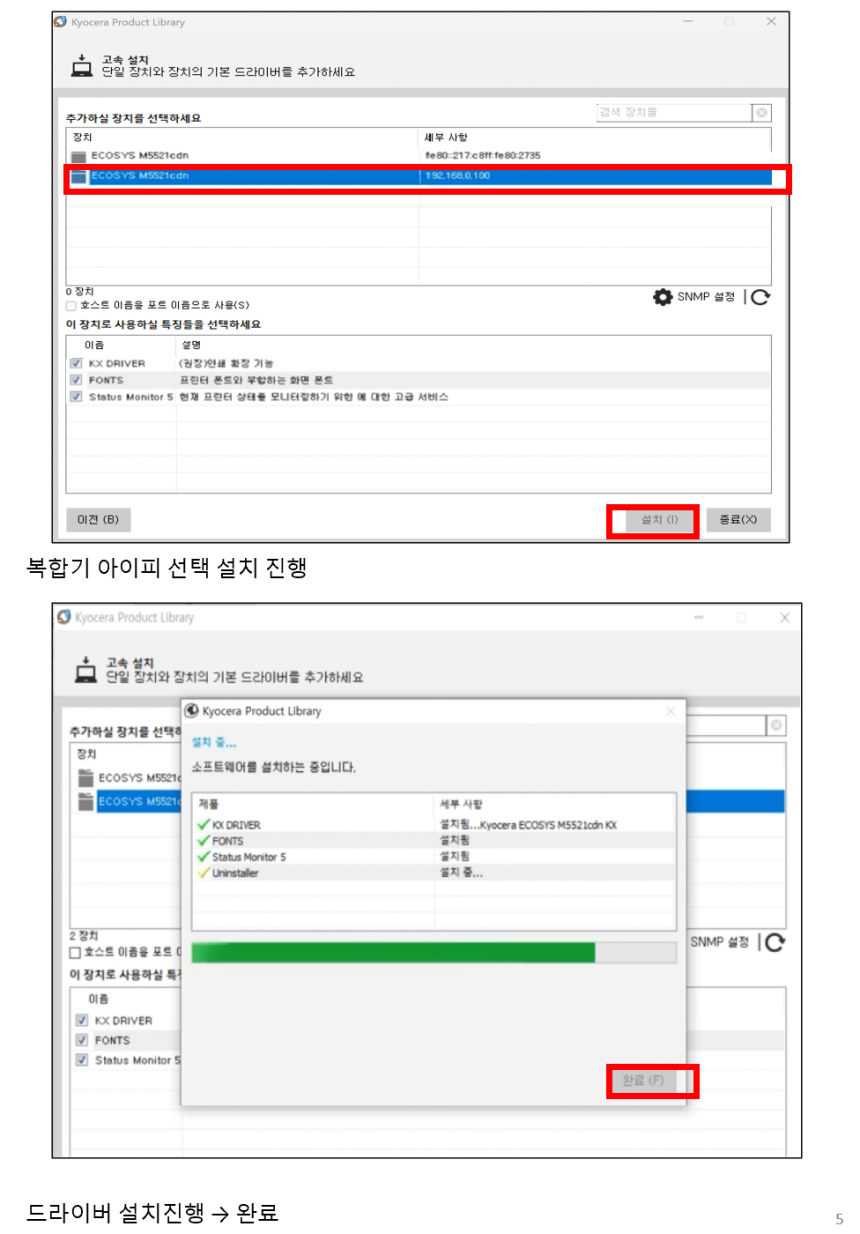This screenshot has width=860, height=1234.
Task: Refresh device list in upper window
Action: tap(761, 297)
